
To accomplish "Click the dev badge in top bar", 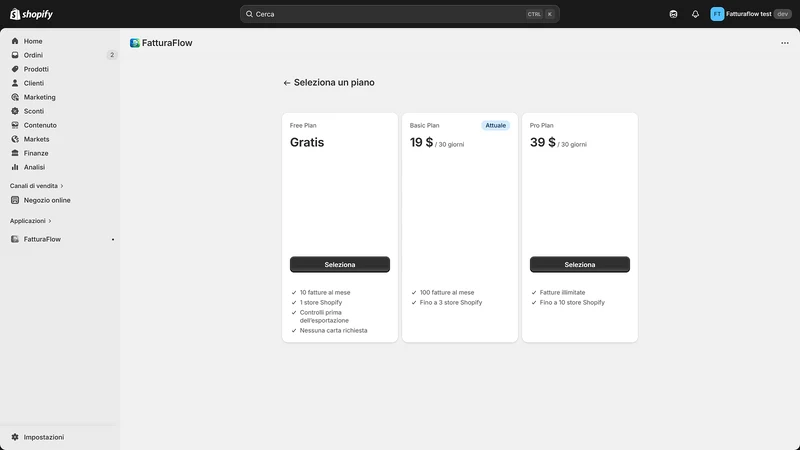I will click(782, 14).
